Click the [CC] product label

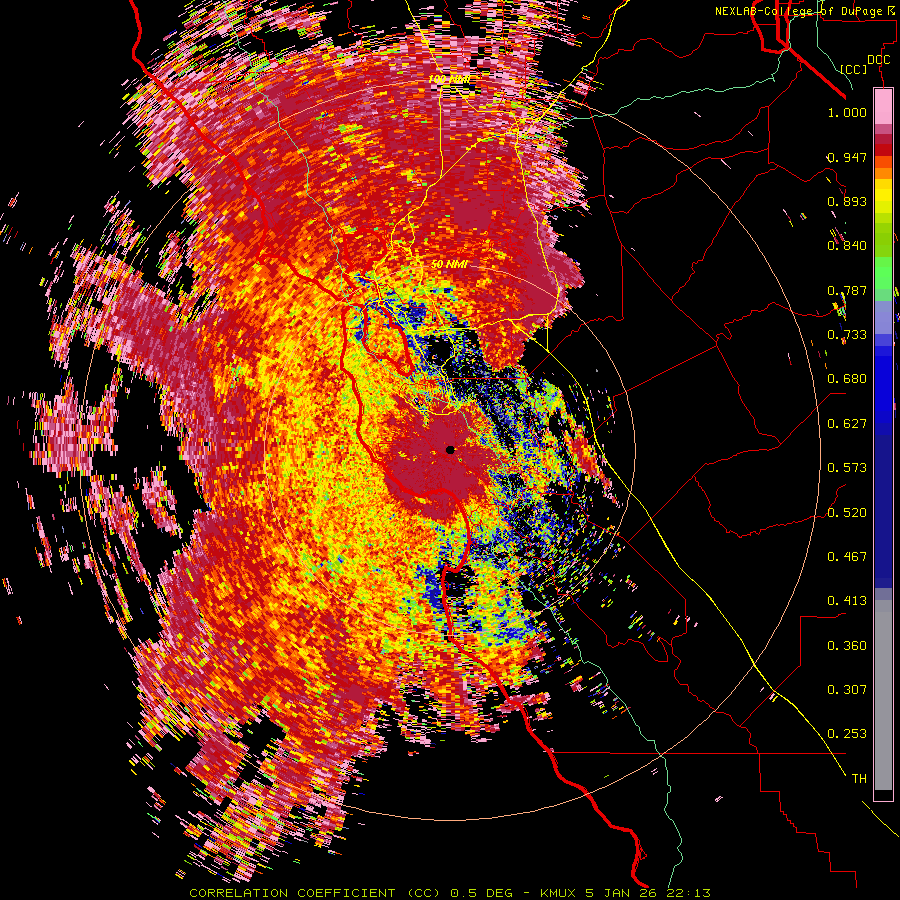854,69
